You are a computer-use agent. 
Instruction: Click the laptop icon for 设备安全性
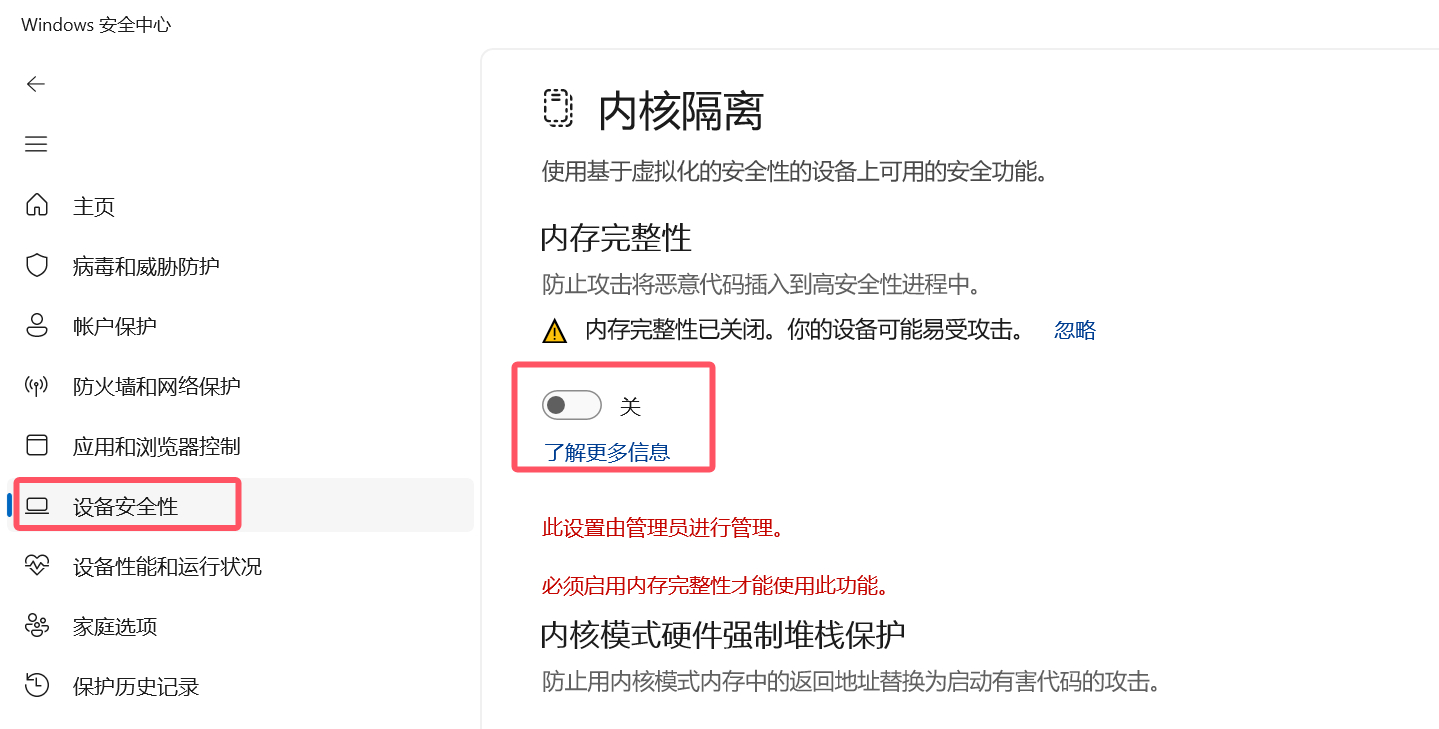37,506
